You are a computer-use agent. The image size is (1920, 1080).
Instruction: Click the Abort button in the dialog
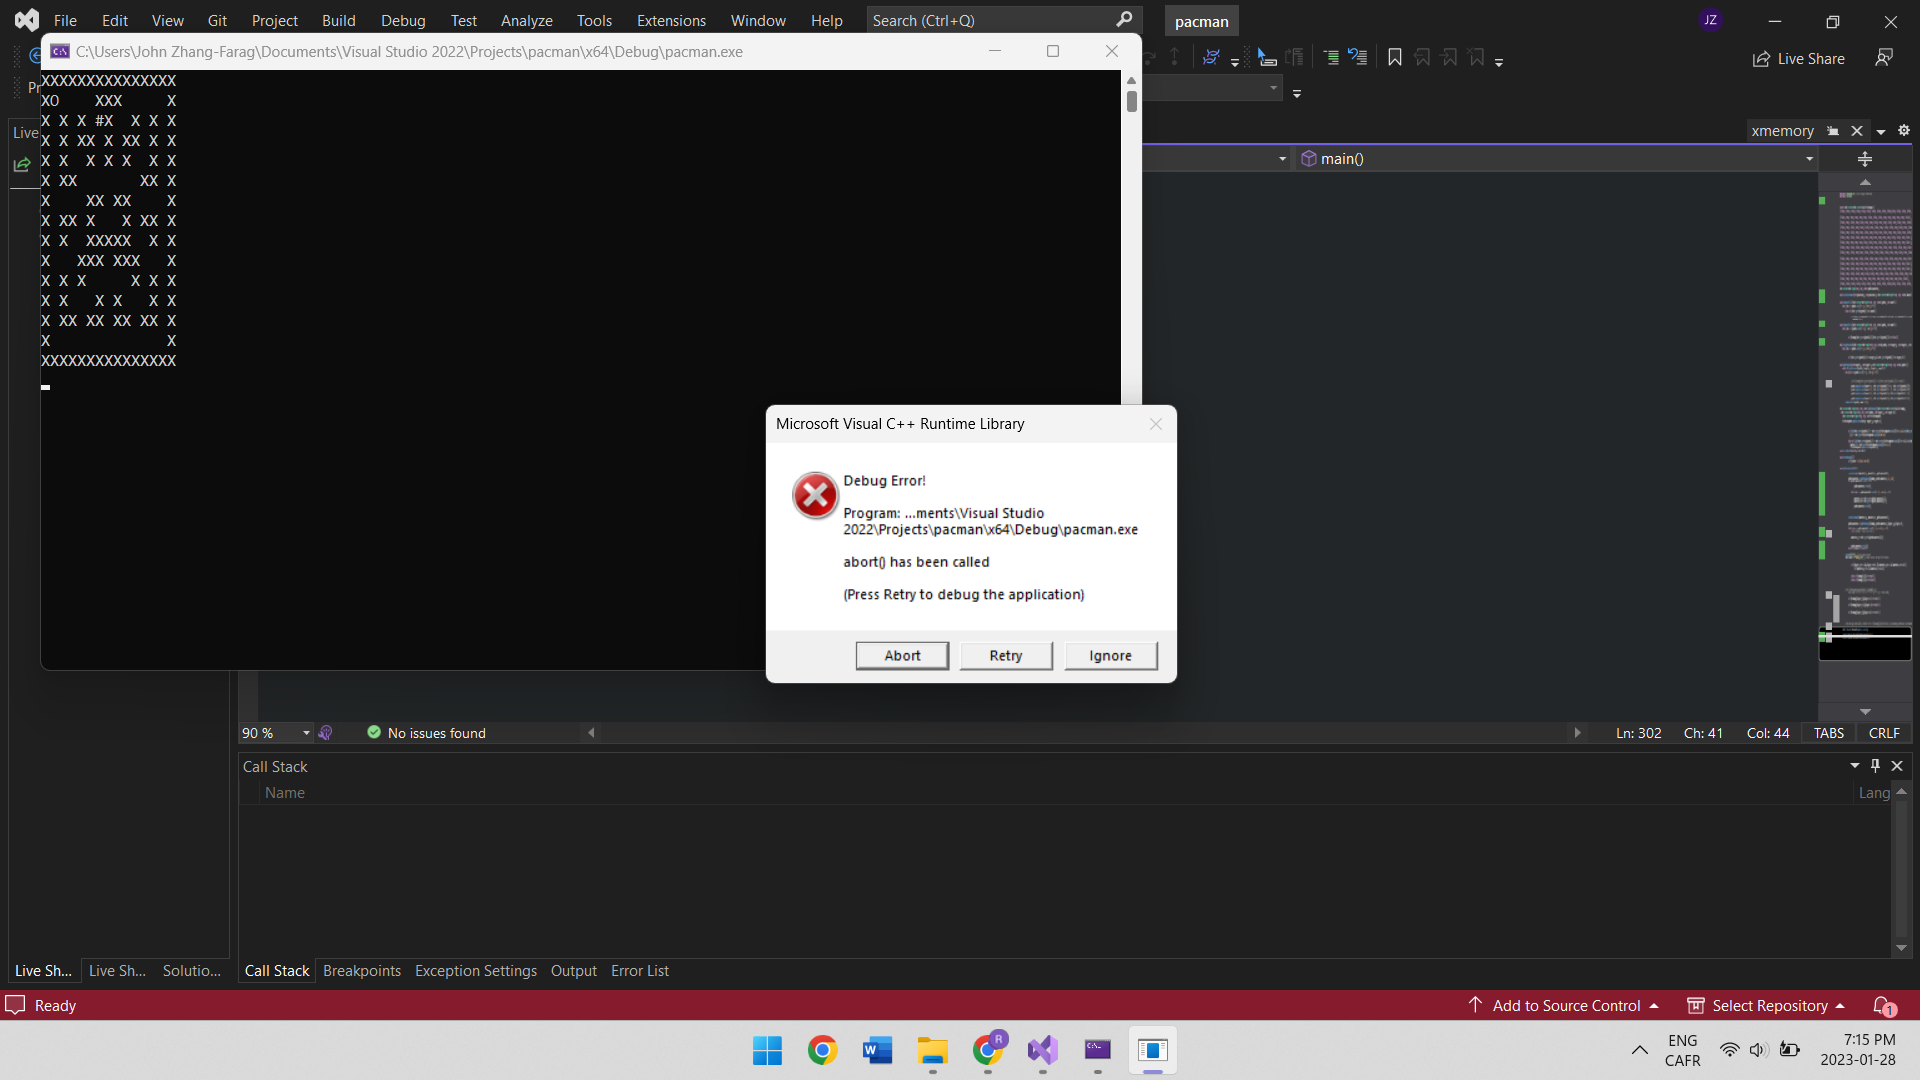click(x=902, y=656)
